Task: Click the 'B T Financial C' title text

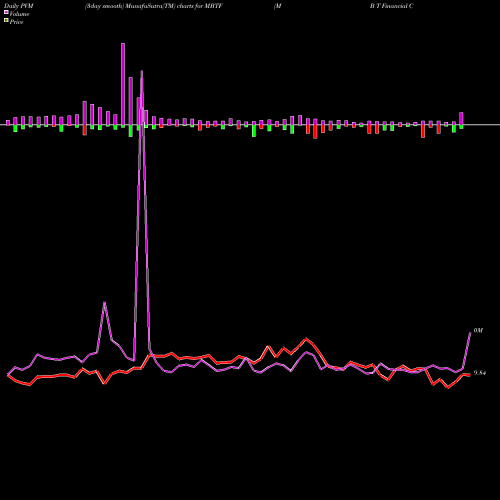Action: pos(392,6)
